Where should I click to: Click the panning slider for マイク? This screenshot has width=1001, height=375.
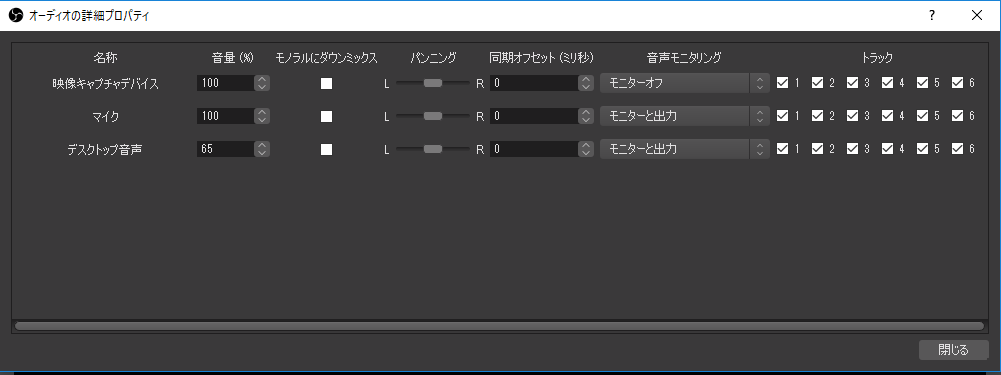coord(433,116)
